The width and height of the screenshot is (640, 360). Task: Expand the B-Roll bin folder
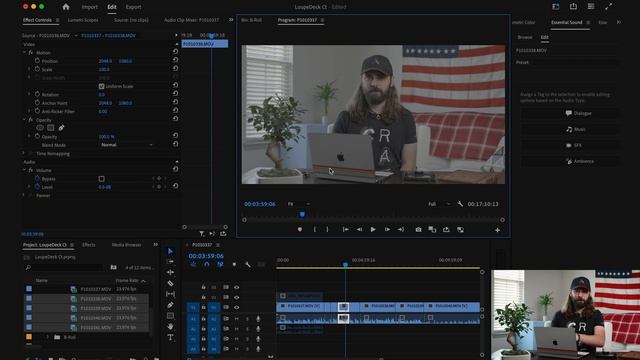pos(47,337)
